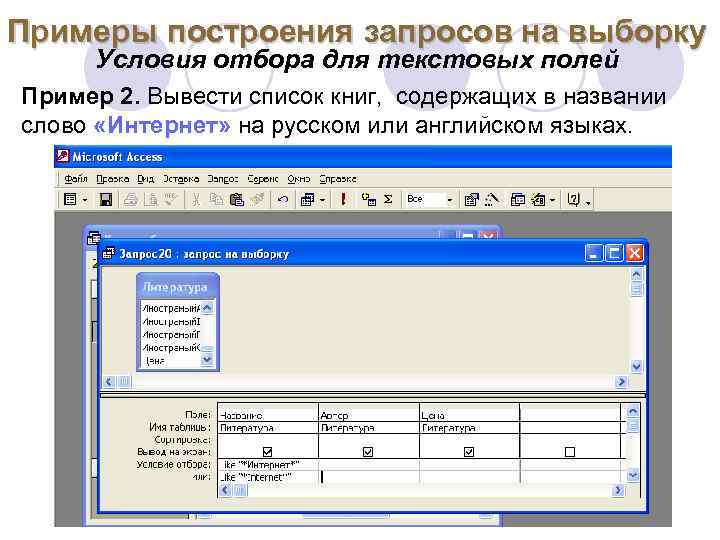Screen dimensions: 720x540
Task: Click the Undo arrow icon
Action: [282, 200]
